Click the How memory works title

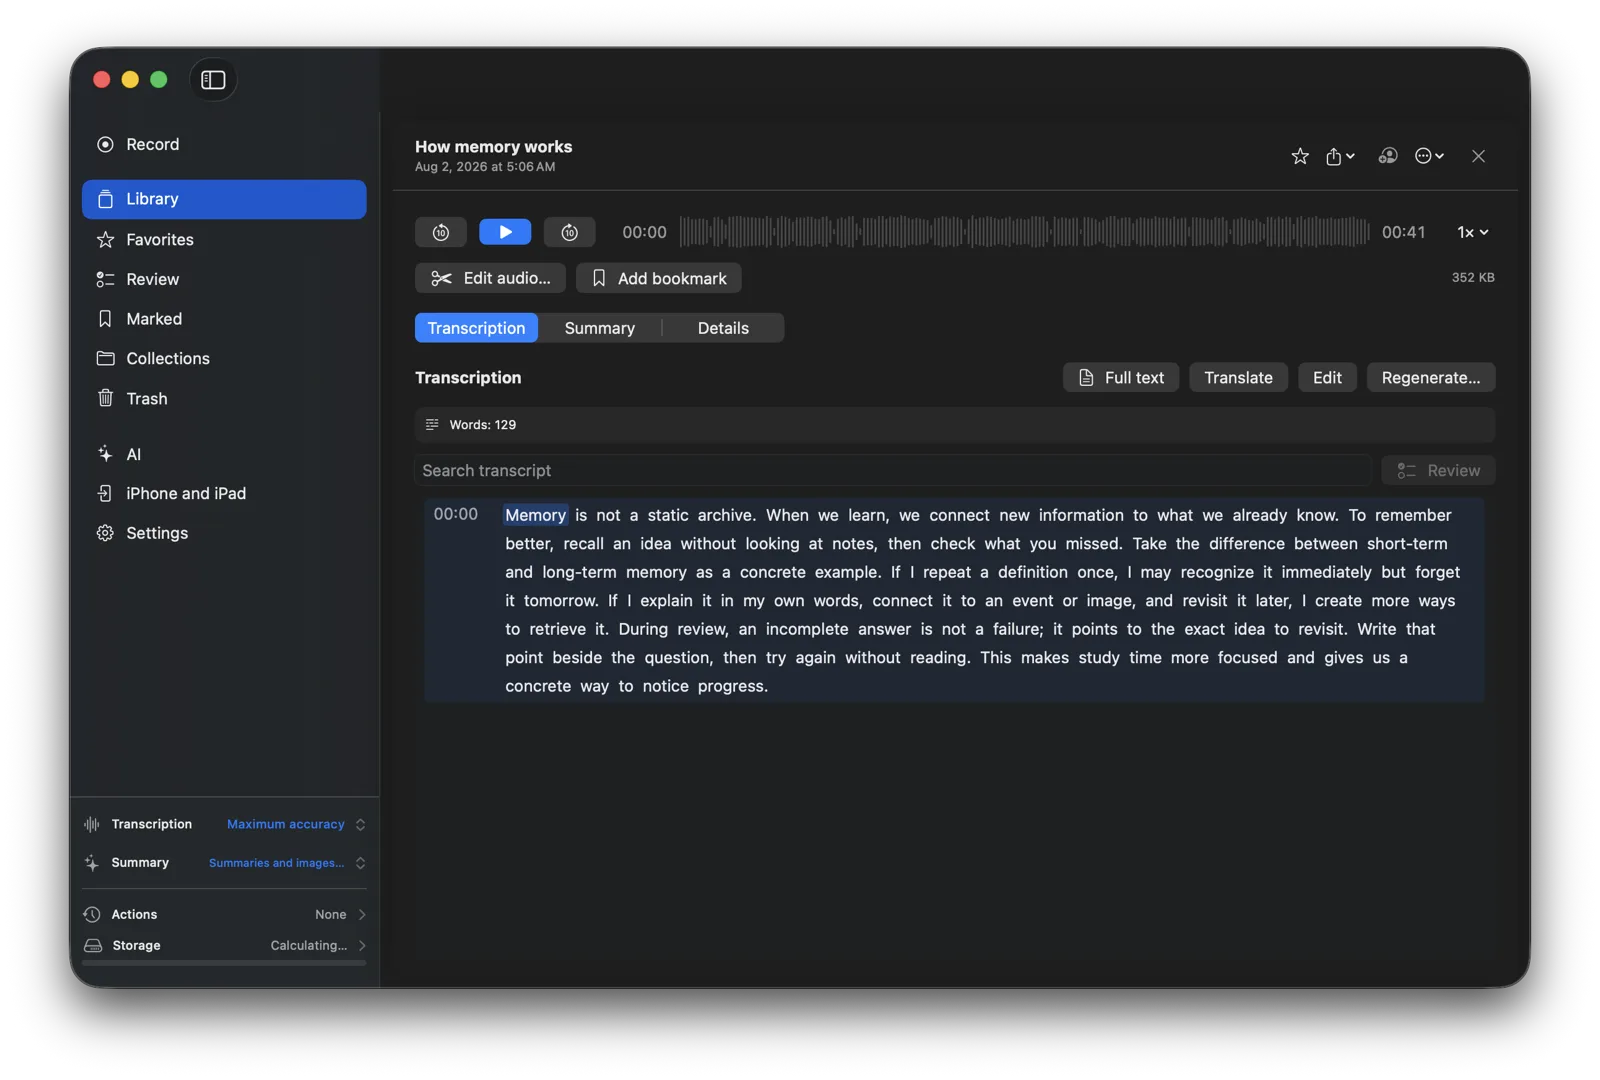coord(494,146)
